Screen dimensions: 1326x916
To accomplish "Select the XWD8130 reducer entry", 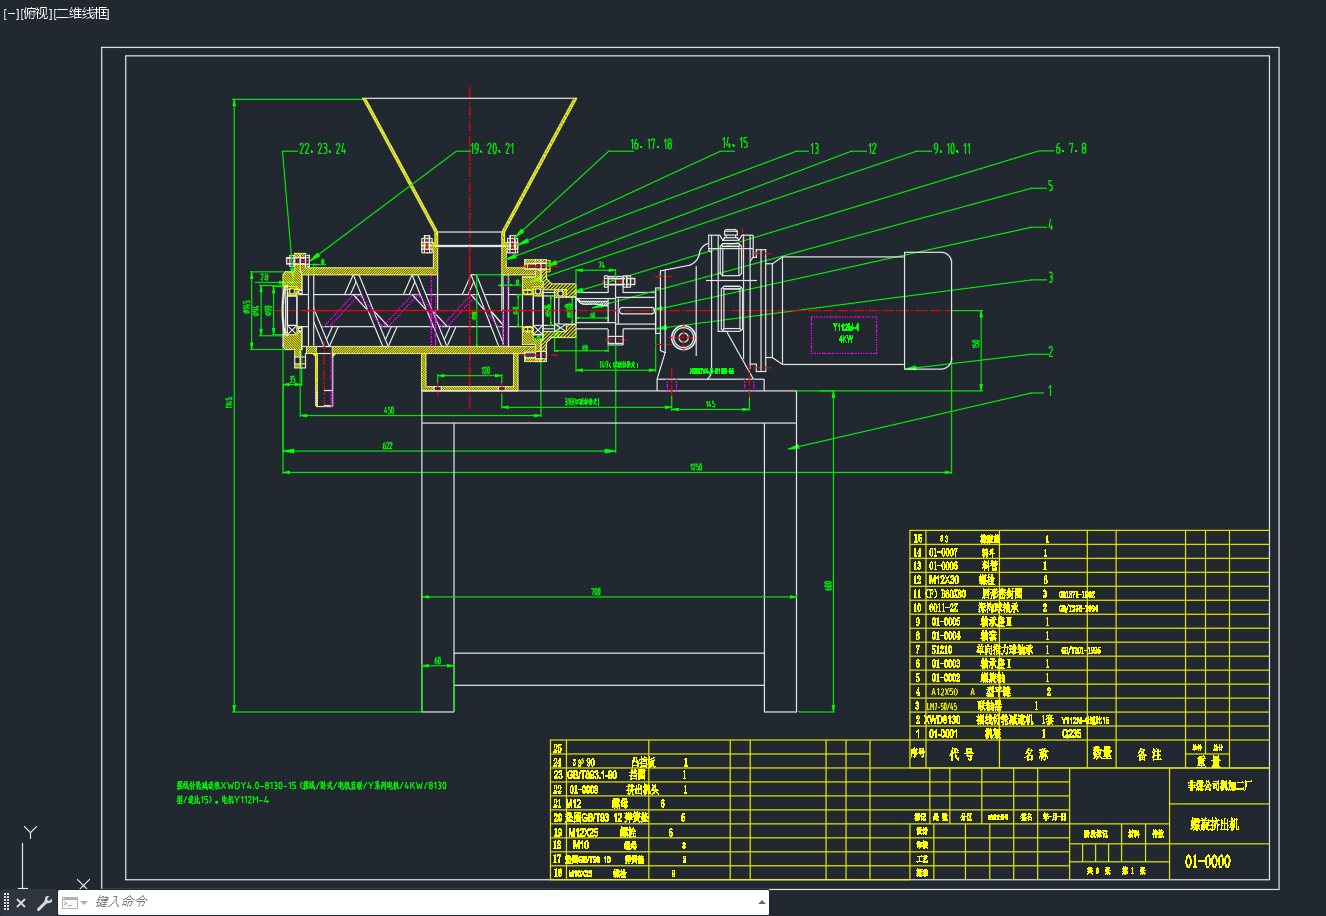I will [942, 720].
